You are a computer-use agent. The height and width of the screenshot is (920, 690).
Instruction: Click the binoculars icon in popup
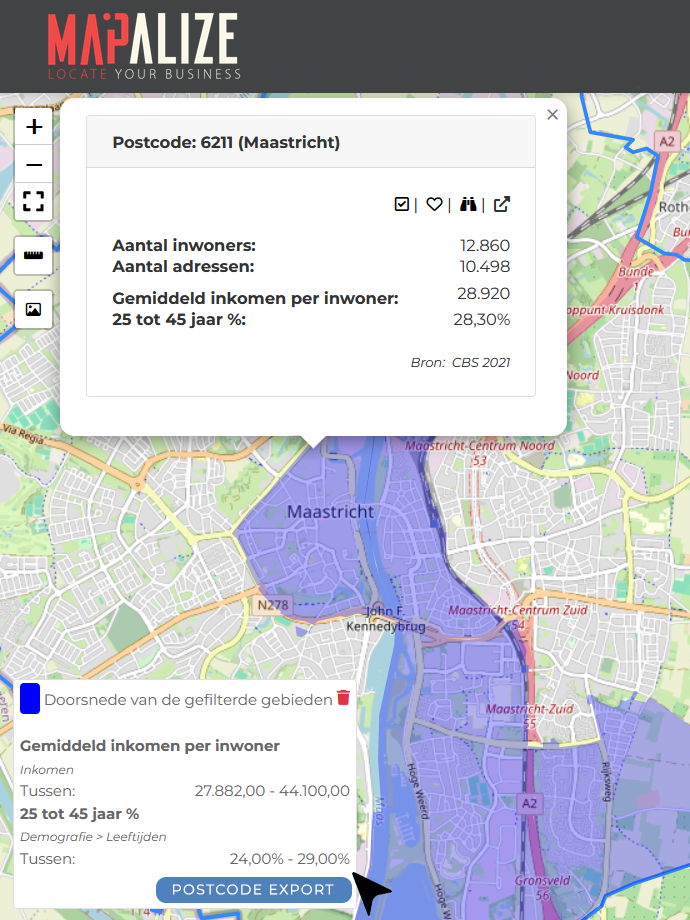coord(468,204)
